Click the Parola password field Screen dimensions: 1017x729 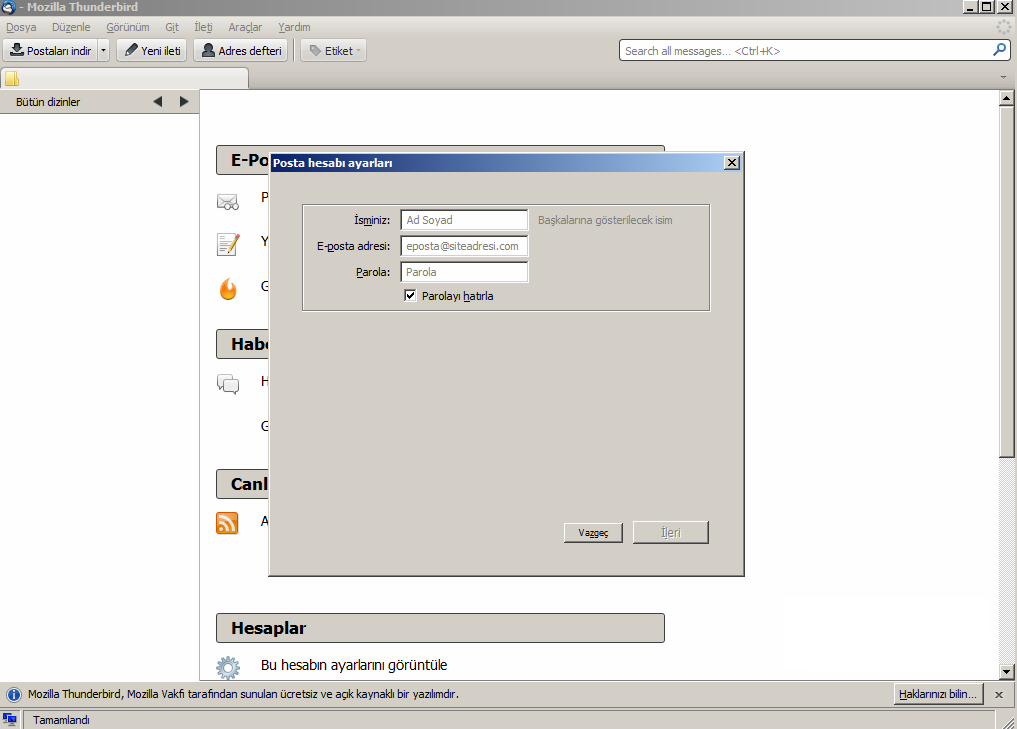click(x=464, y=272)
